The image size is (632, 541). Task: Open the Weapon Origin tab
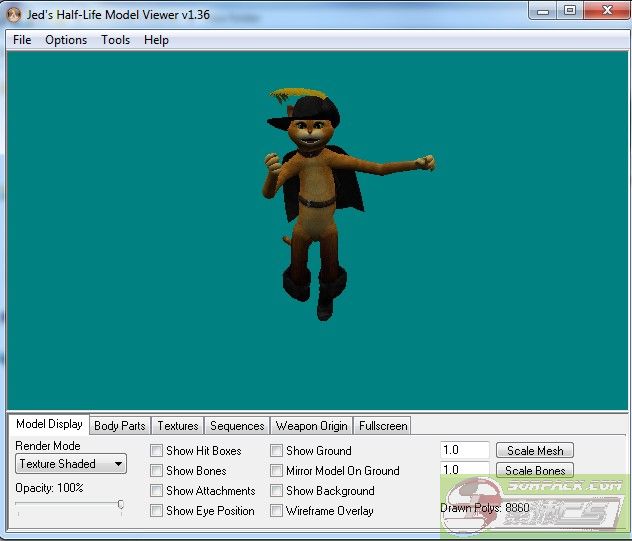pyautogui.click(x=311, y=426)
